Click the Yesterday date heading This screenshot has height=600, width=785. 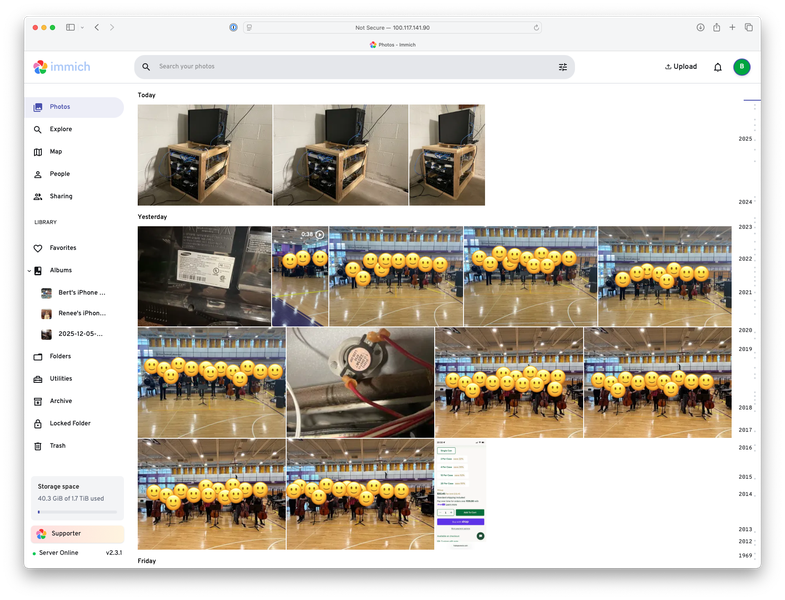click(x=152, y=217)
